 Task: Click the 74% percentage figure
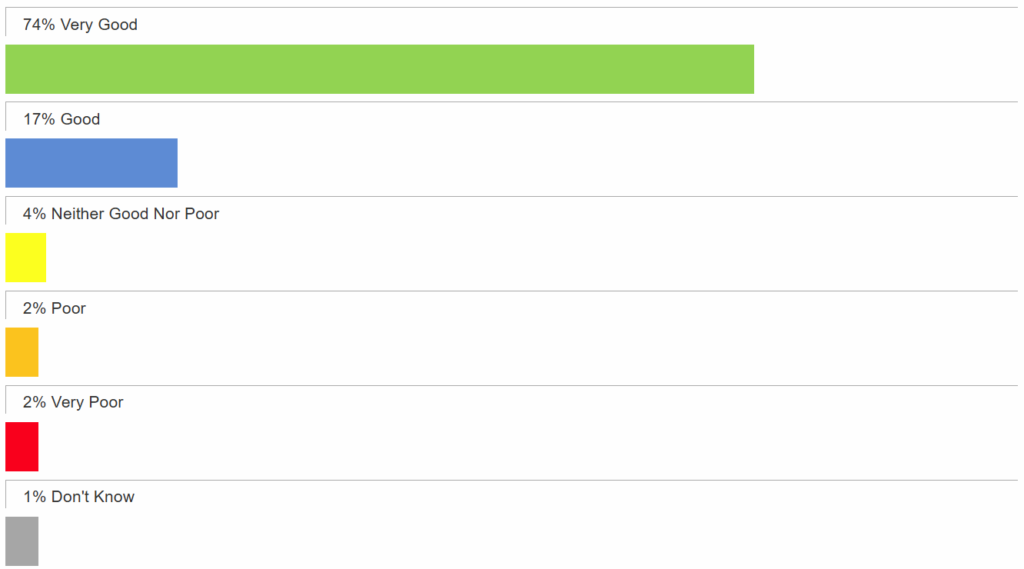tap(39, 24)
